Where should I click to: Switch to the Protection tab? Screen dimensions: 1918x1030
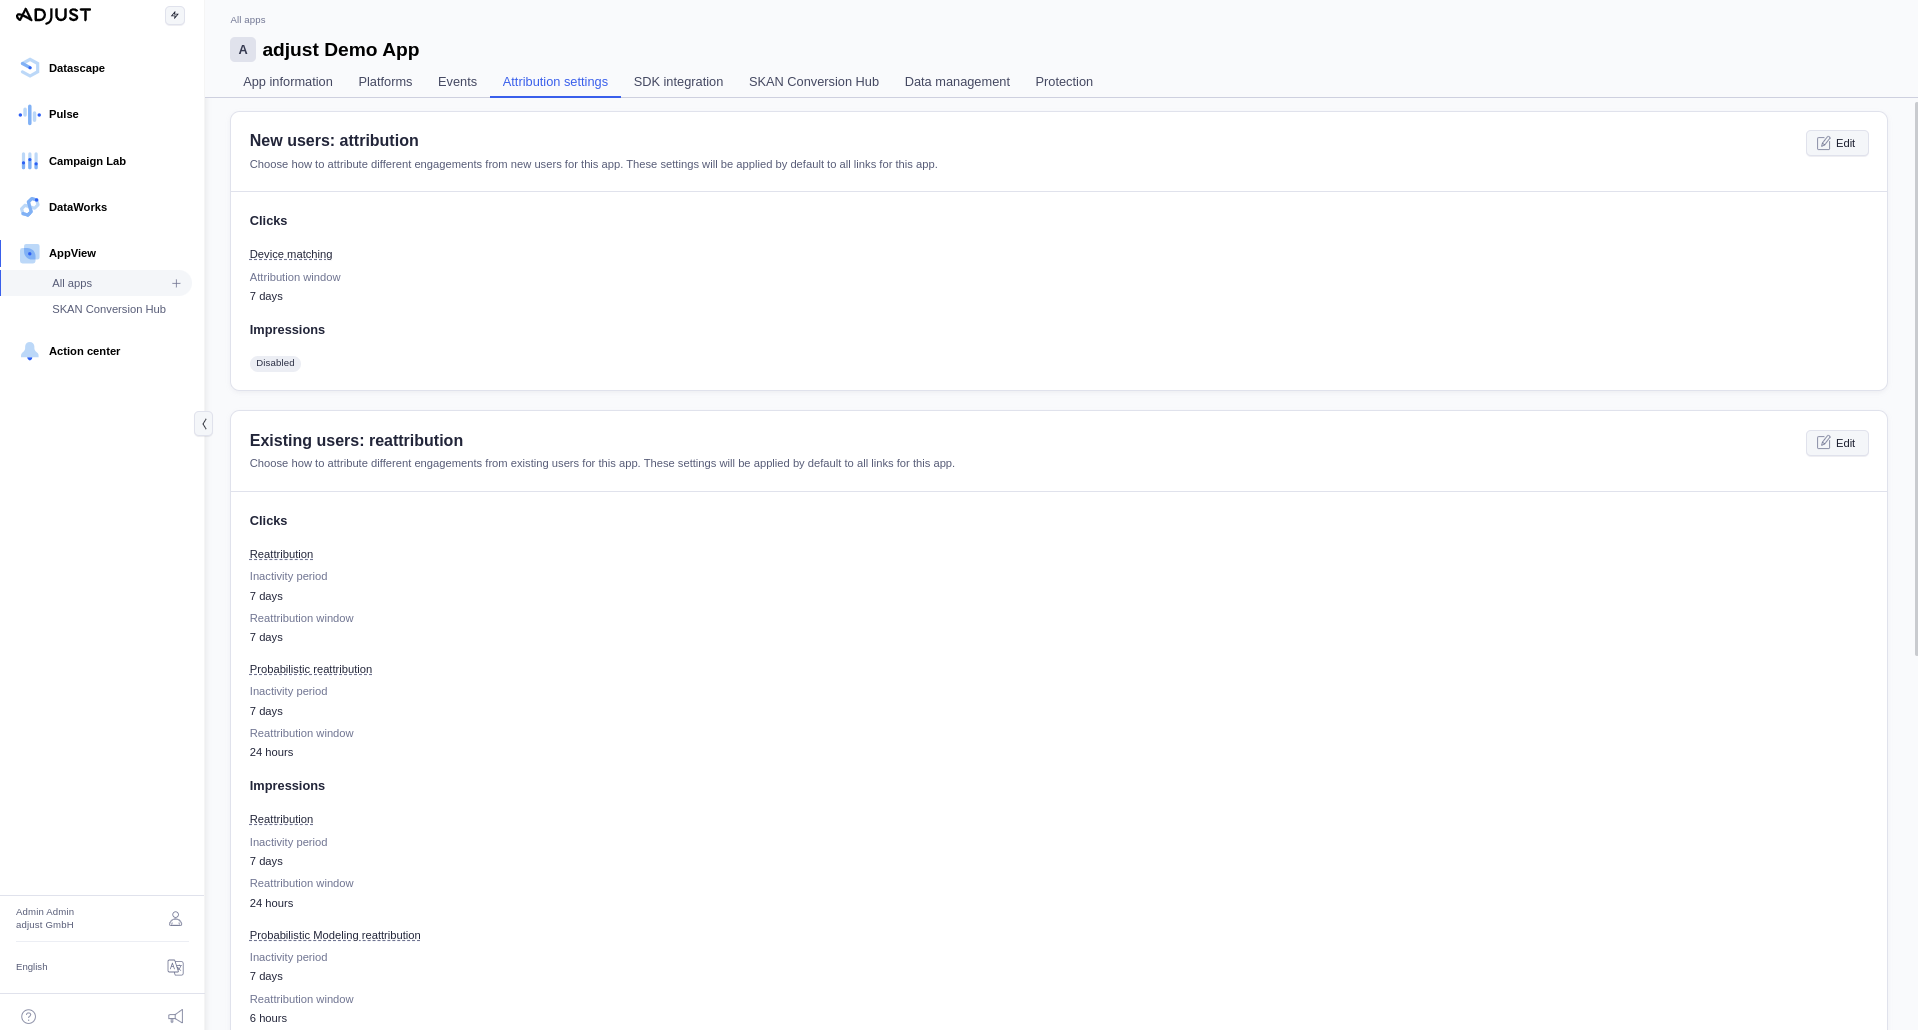tap(1064, 82)
